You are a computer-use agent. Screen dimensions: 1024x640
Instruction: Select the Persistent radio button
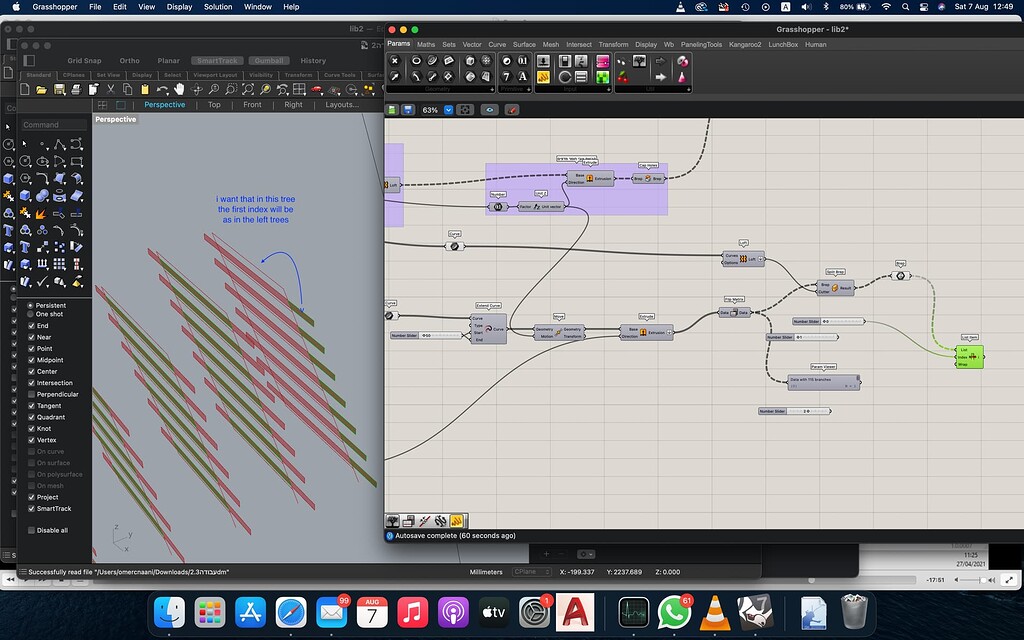(30, 305)
